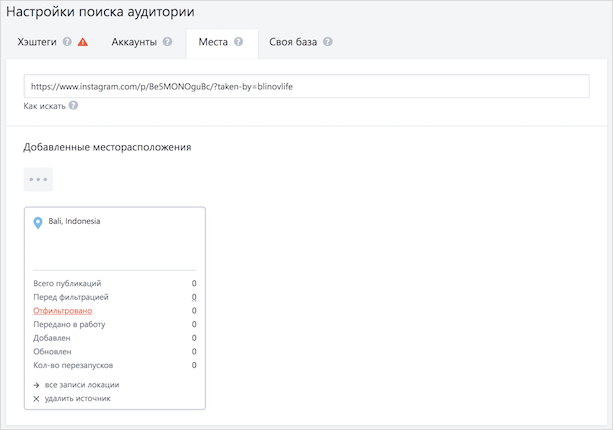Click the arrow icon before все записи локации
This screenshot has height=430, width=613.
click(37, 385)
